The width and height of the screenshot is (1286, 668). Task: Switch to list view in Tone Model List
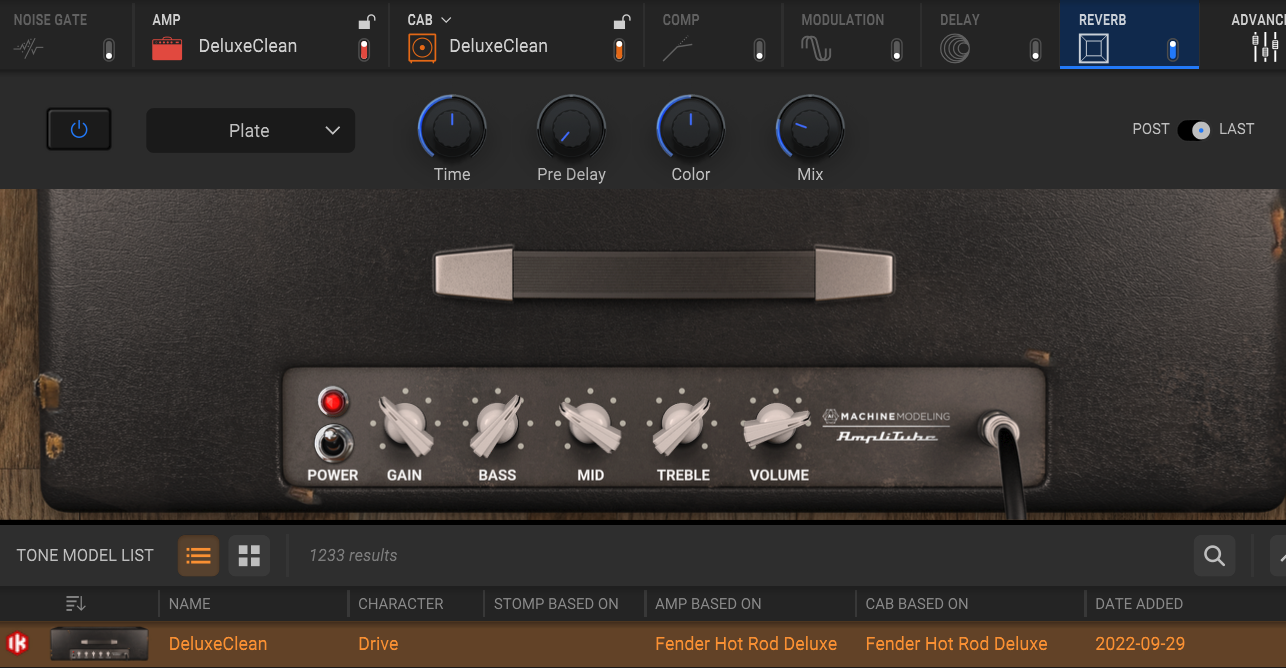(x=199, y=556)
